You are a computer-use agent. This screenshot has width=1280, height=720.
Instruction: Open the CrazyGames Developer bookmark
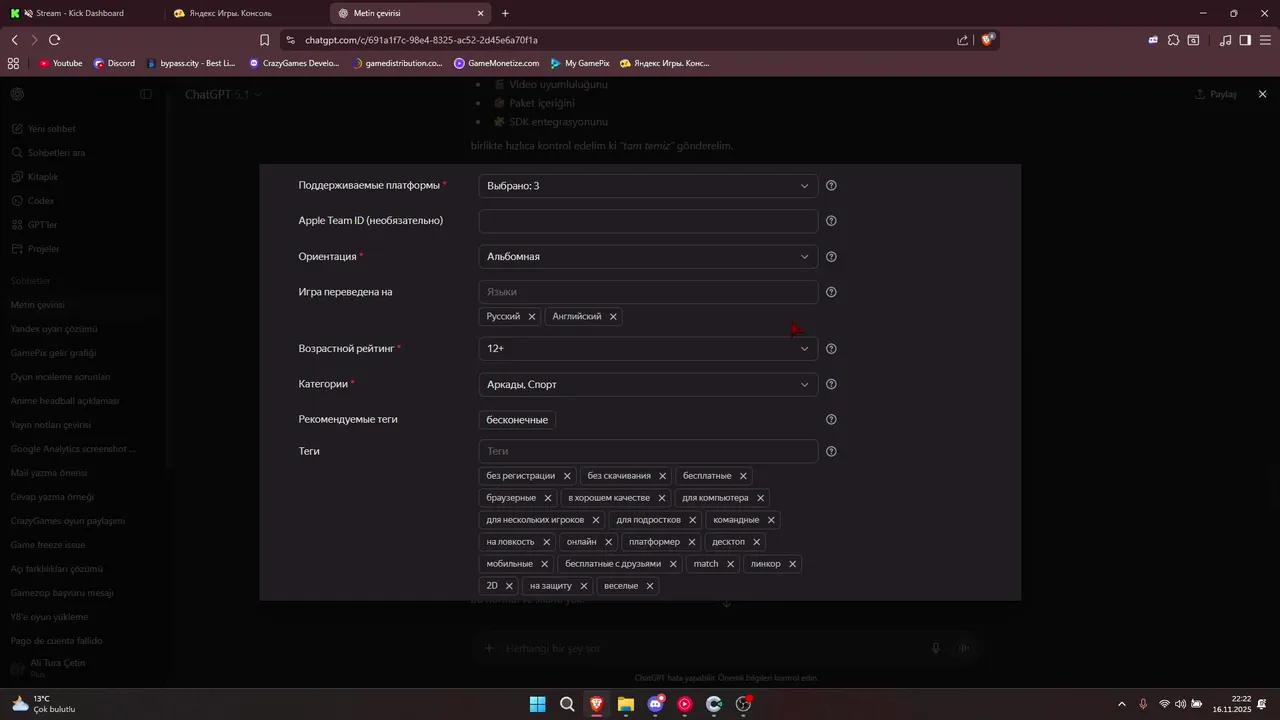294,63
